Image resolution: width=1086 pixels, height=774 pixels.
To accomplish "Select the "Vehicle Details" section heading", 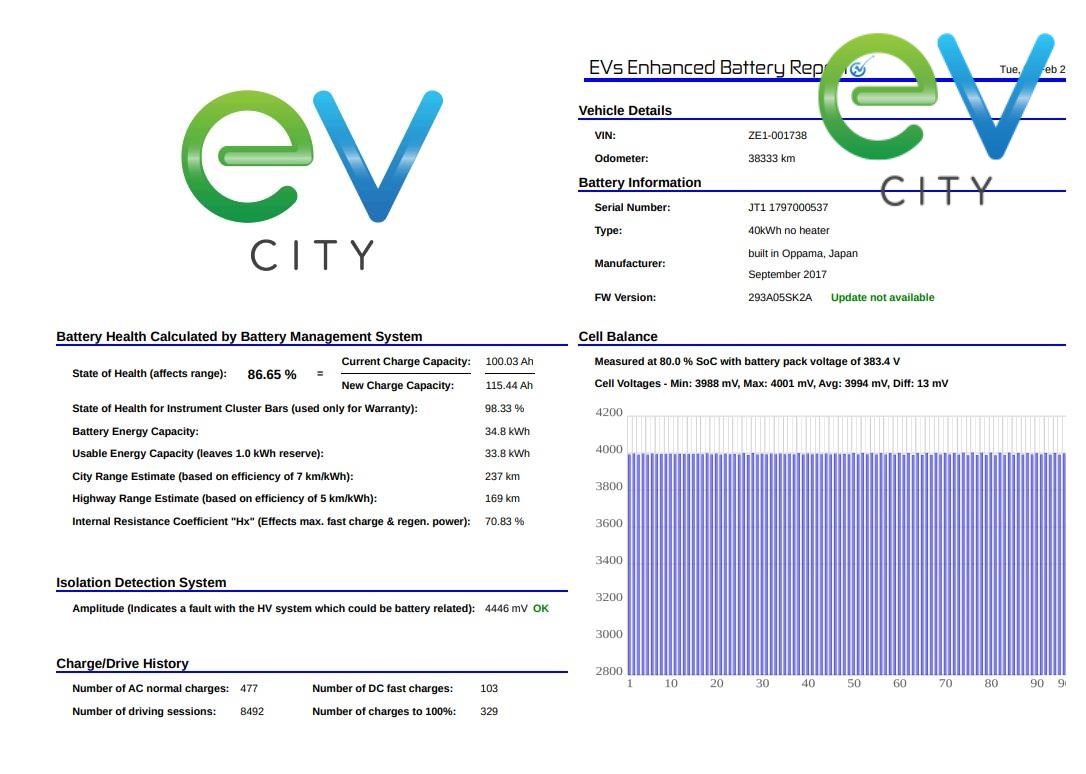I will (x=625, y=111).
